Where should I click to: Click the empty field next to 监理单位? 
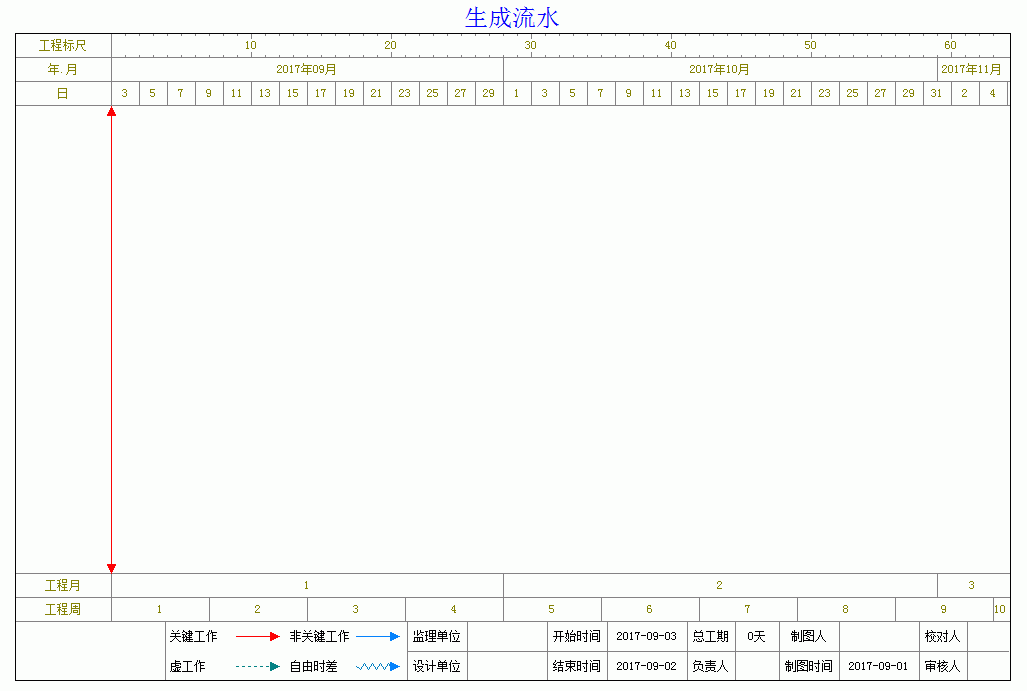[506, 636]
